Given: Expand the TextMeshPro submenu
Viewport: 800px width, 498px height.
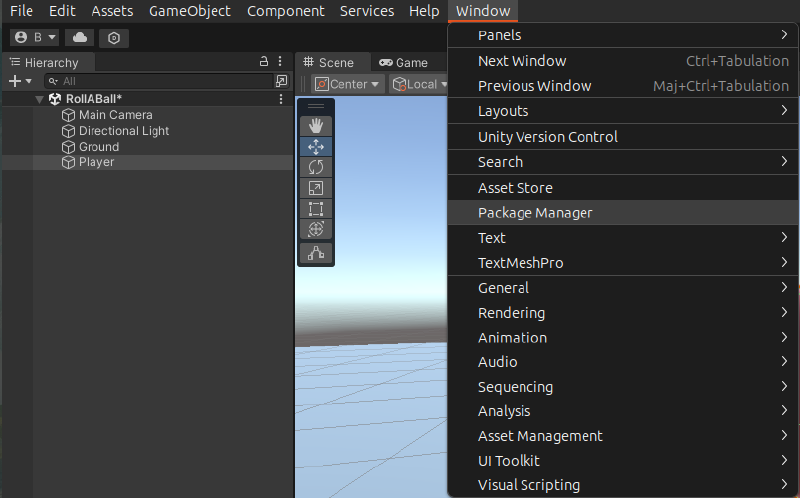Looking at the screenshot, I should [623, 263].
